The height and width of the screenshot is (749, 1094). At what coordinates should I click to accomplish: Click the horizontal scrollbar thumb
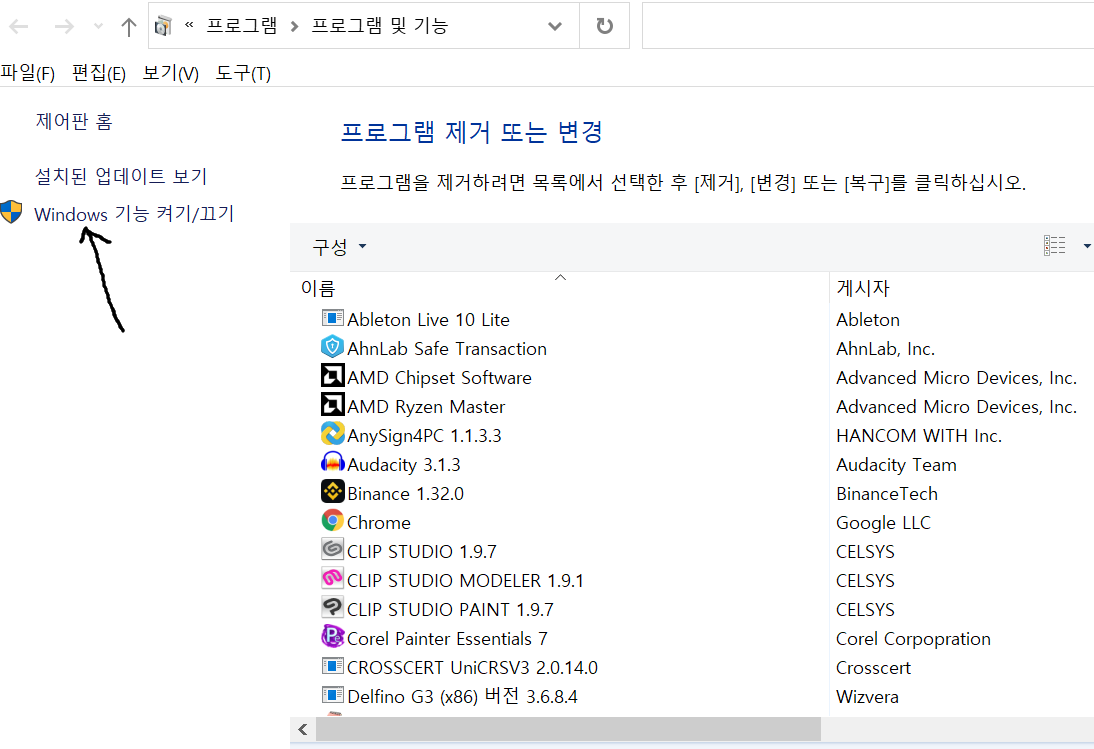tap(568, 729)
